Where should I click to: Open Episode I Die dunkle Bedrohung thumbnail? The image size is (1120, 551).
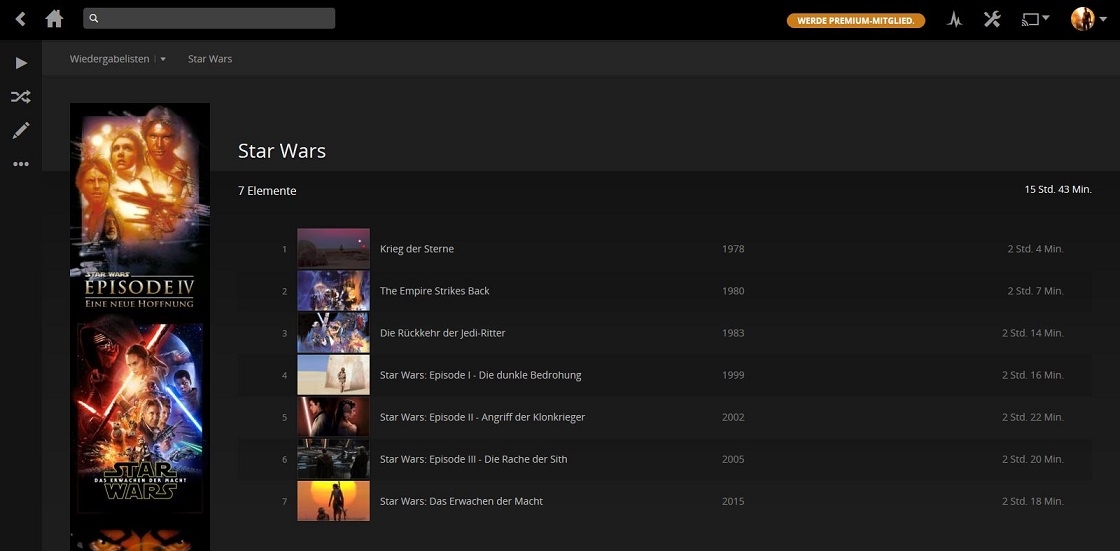tap(334, 374)
